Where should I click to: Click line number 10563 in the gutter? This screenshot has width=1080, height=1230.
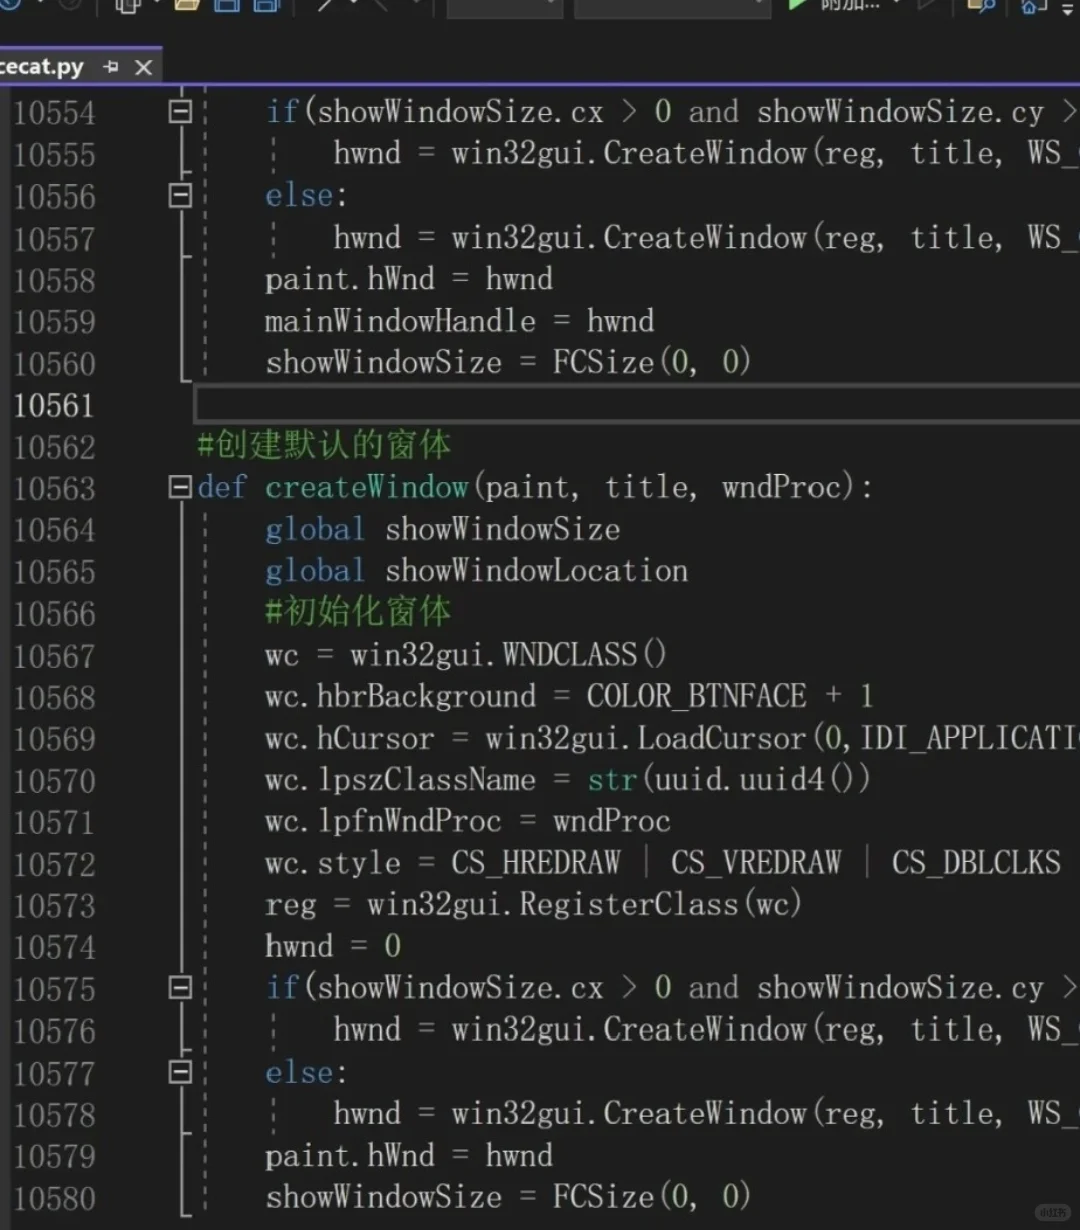(x=55, y=489)
